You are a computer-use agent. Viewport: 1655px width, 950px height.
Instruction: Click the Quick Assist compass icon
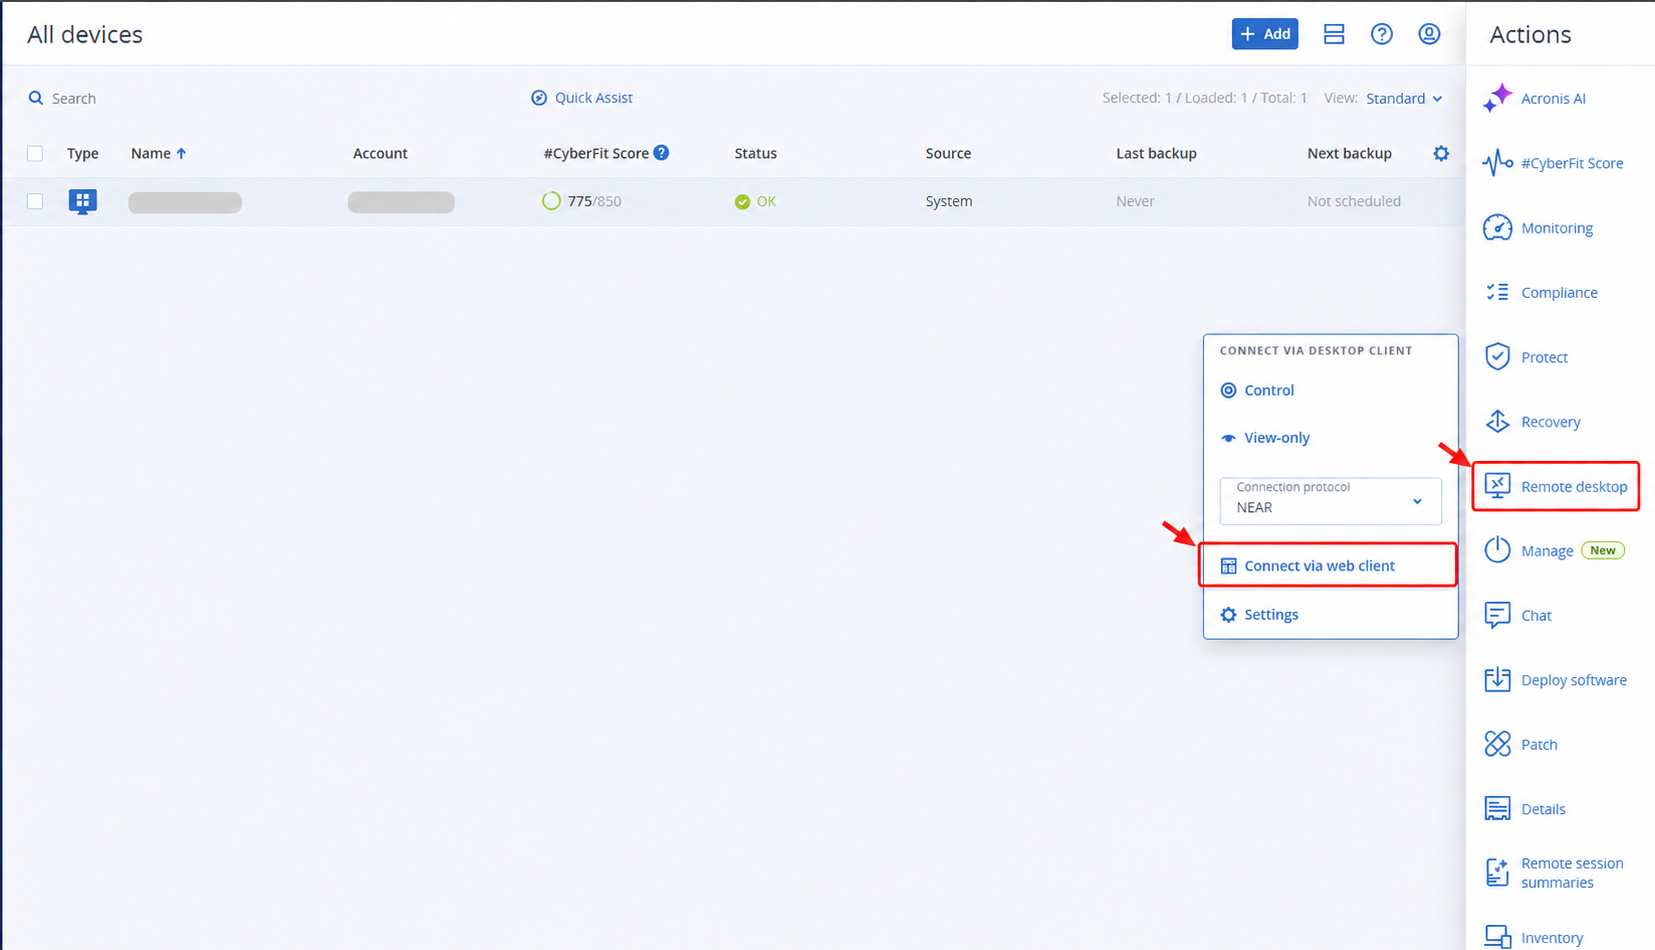click(539, 98)
